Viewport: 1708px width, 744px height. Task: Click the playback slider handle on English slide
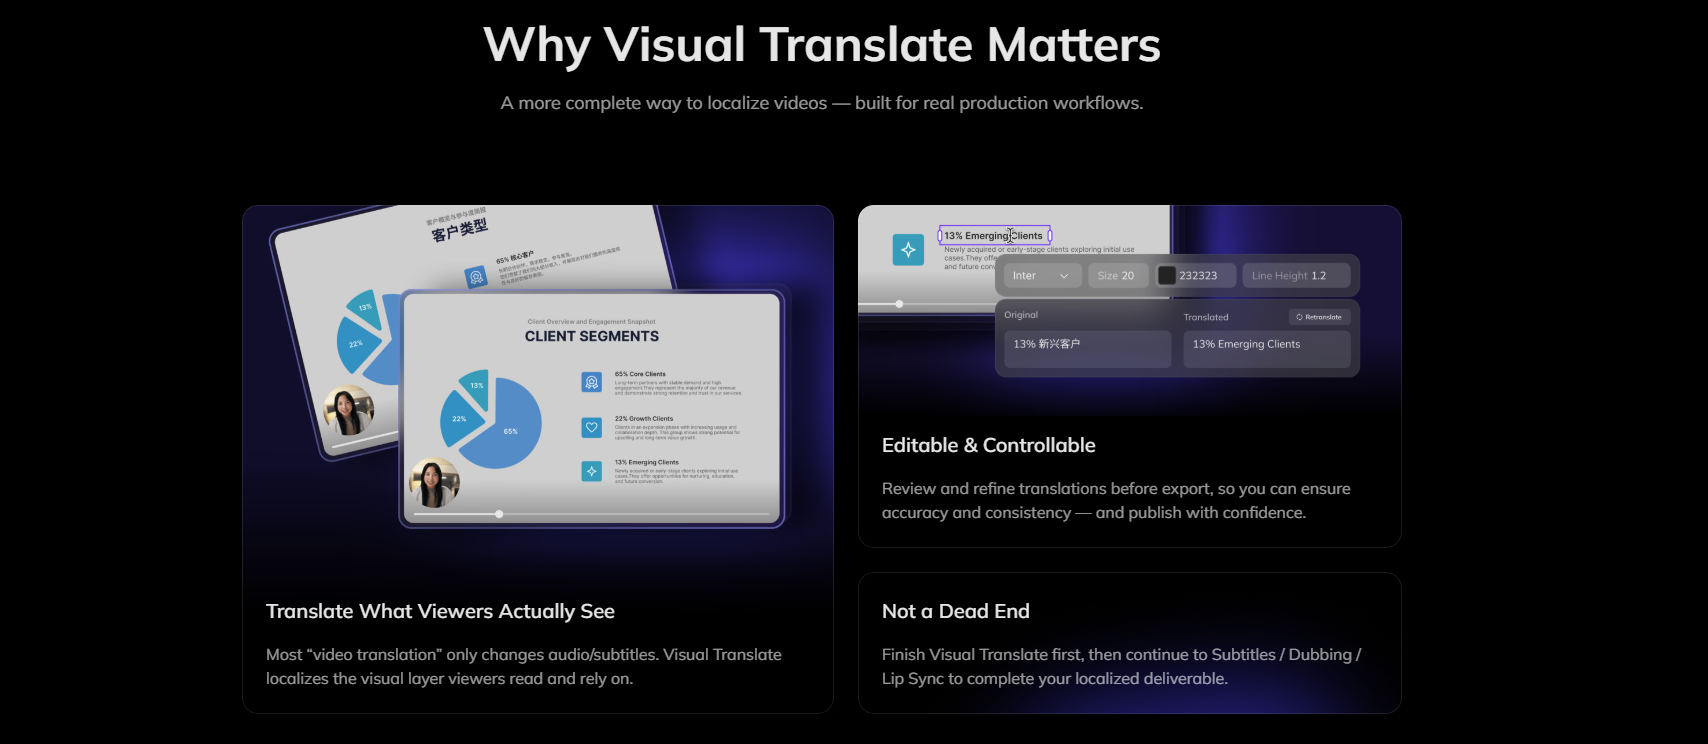point(499,514)
